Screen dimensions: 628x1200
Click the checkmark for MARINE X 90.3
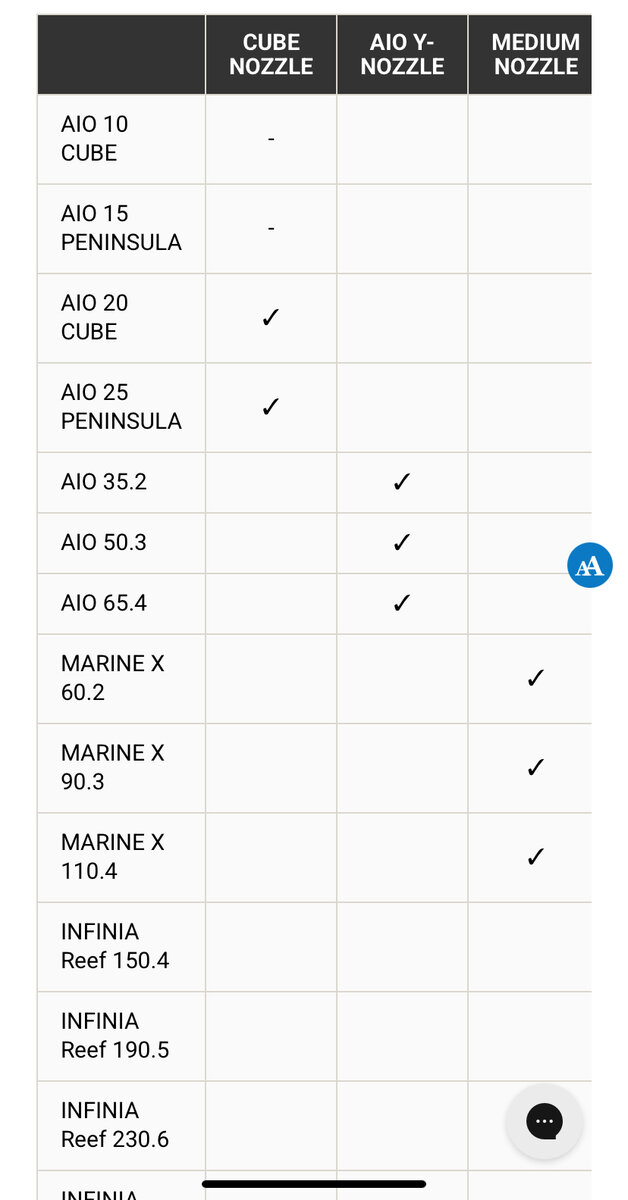click(x=535, y=767)
